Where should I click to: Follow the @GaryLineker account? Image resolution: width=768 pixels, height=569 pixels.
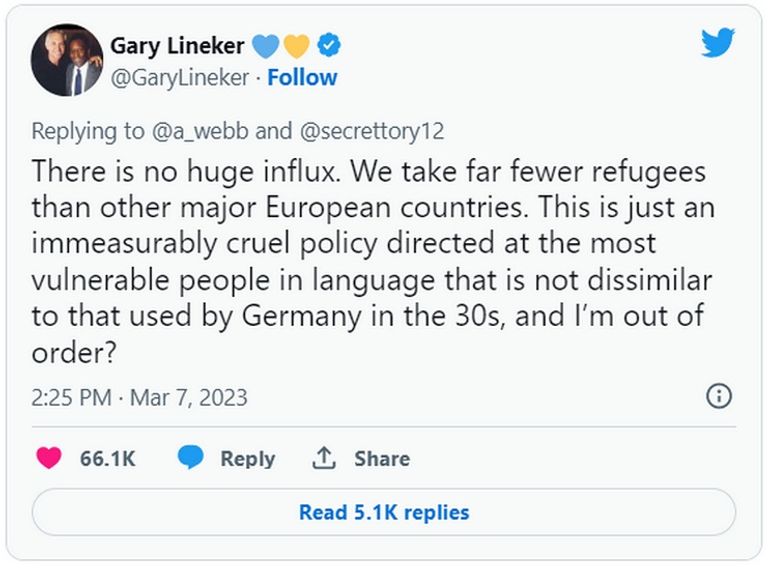(302, 77)
